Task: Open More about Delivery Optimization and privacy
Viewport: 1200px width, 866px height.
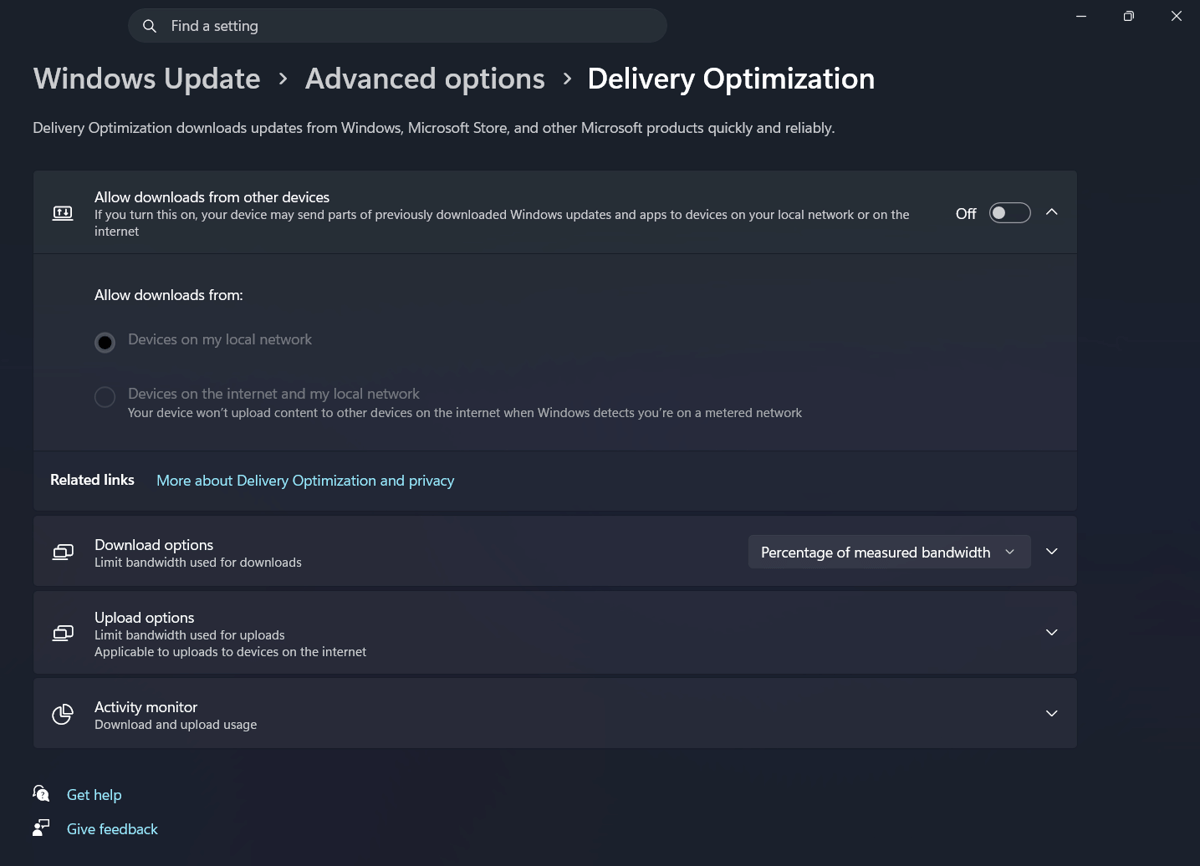Action: [x=305, y=481]
